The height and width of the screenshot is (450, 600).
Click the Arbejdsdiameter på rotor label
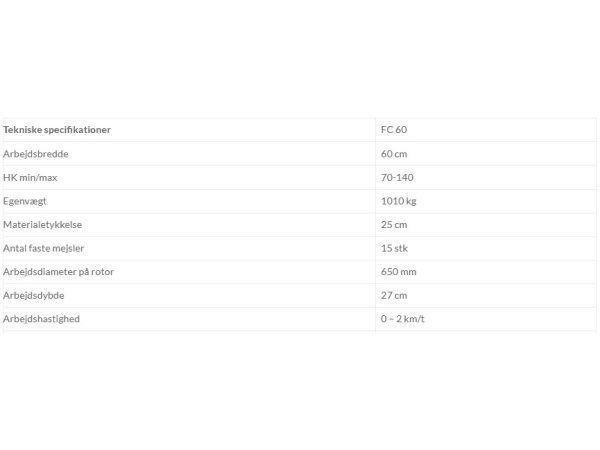[59, 272]
